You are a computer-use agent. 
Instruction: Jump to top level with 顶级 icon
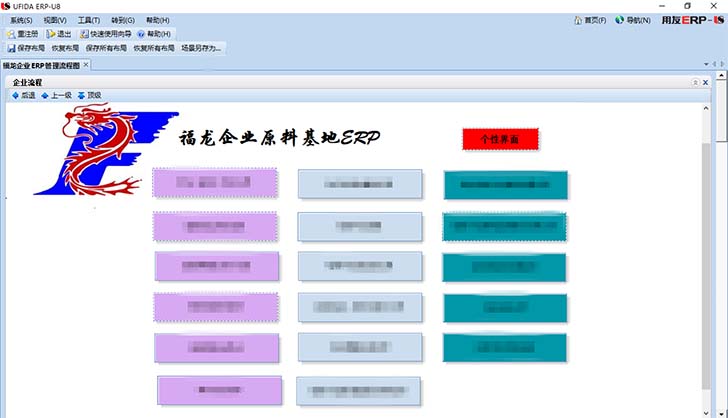(x=81, y=96)
